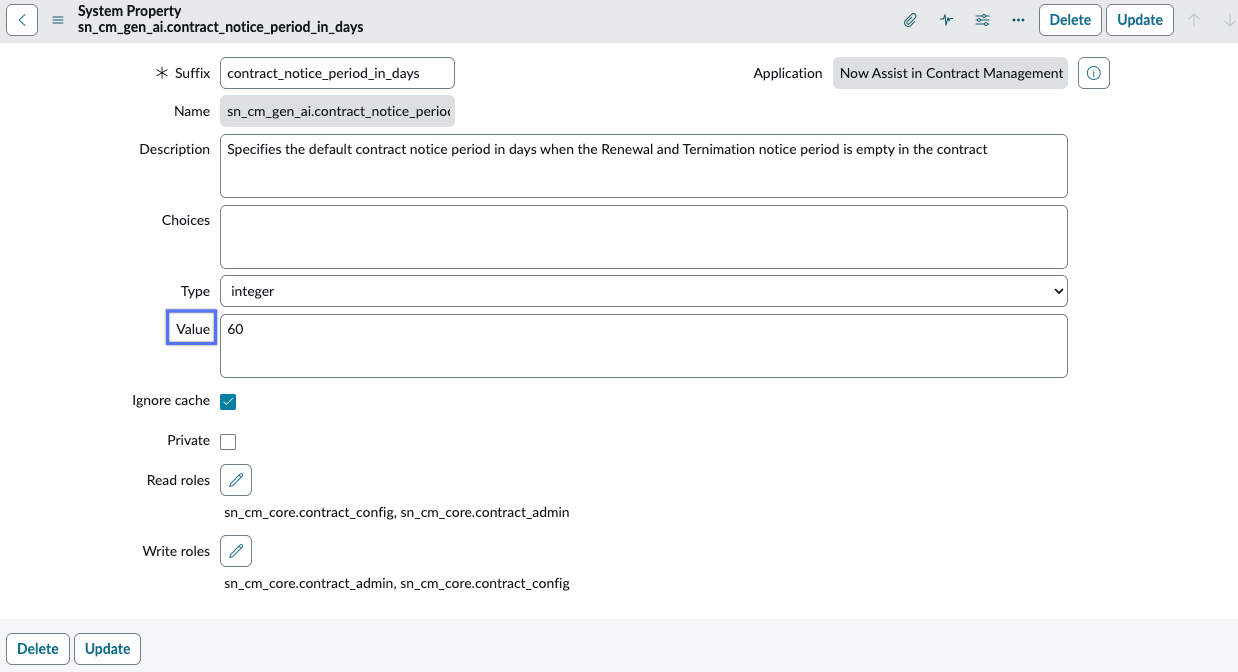The width and height of the screenshot is (1238, 672).
Task: Click into the Description text area
Action: (644, 166)
